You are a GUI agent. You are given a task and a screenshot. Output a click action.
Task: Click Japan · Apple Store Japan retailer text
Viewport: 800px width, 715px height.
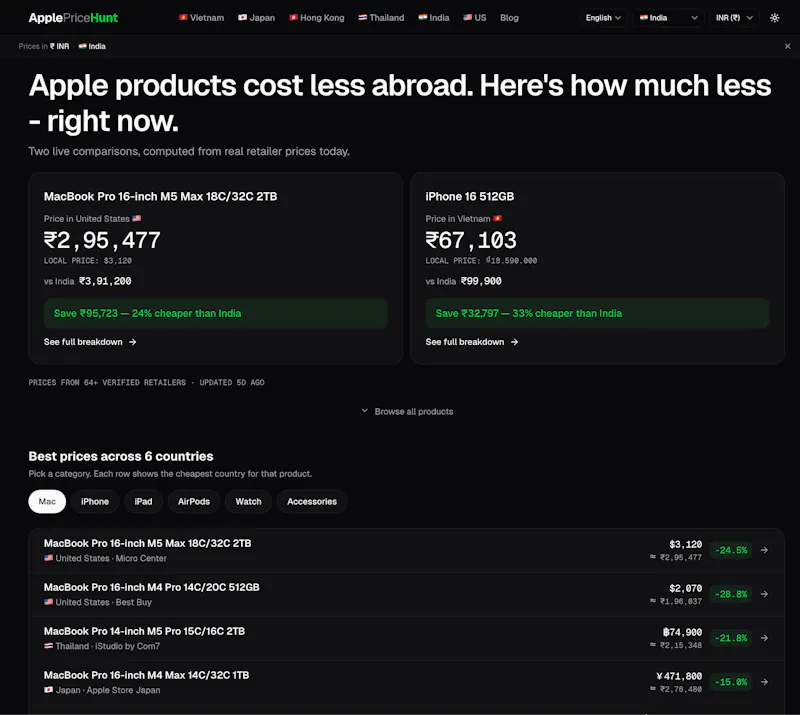pyautogui.click(x=102, y=690)
